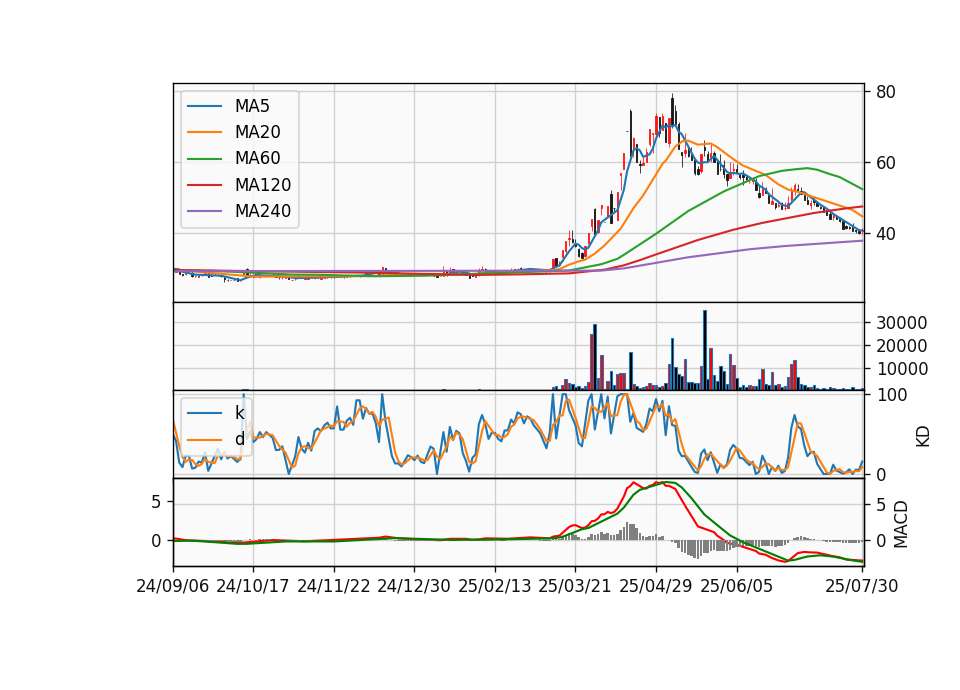Click the red MA120 legend line
Image resolution: width=960 pixels, height=690 pixels.
(204, 185)
